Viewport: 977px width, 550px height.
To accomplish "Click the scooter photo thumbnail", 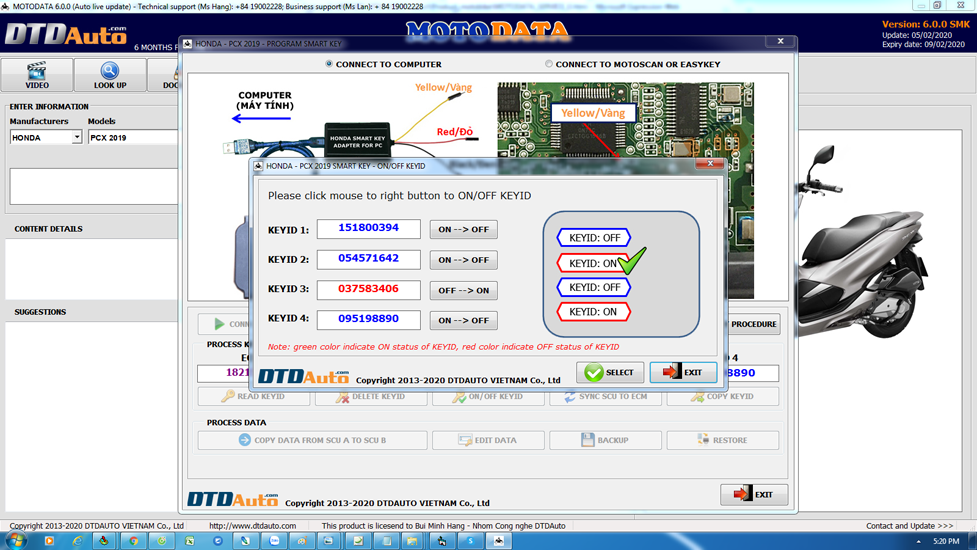I will pos(863,243).
